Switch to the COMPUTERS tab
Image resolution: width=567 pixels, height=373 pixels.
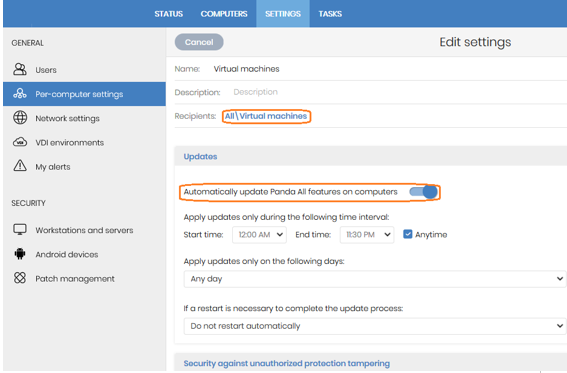[x=224, y=14]
